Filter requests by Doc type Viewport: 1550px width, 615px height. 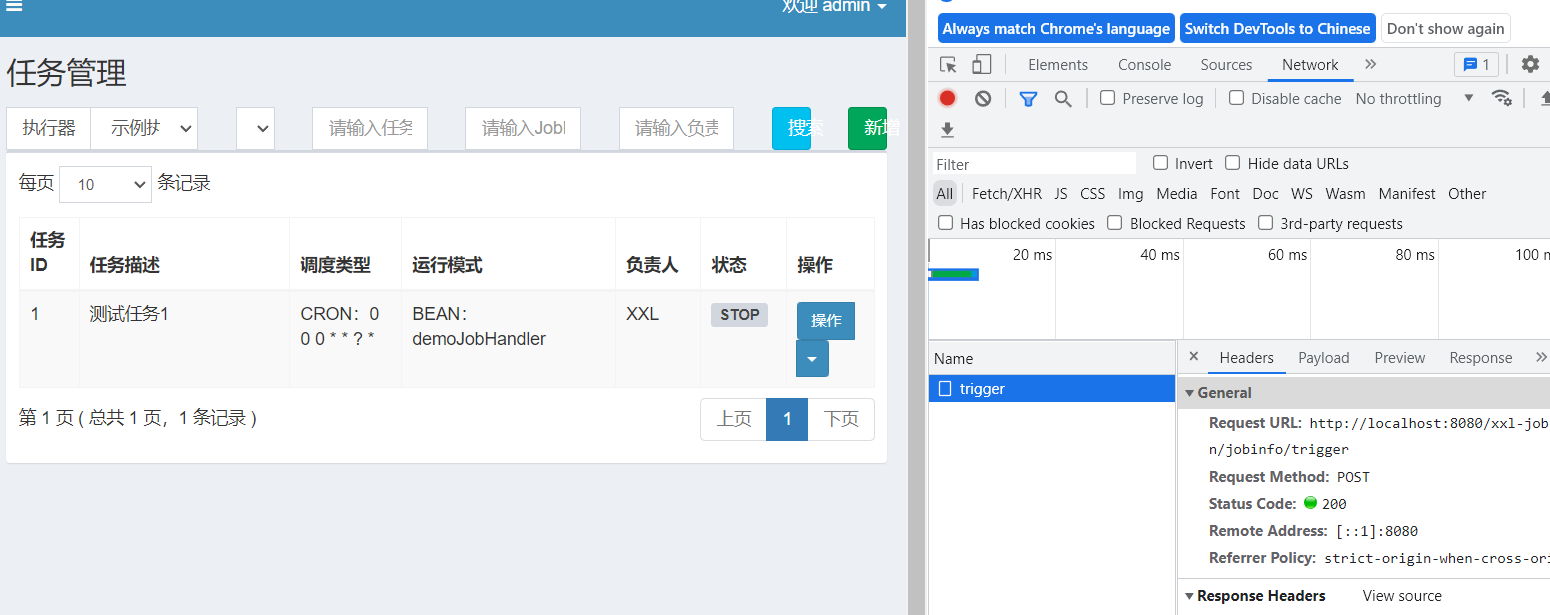tap(1265, 193)
